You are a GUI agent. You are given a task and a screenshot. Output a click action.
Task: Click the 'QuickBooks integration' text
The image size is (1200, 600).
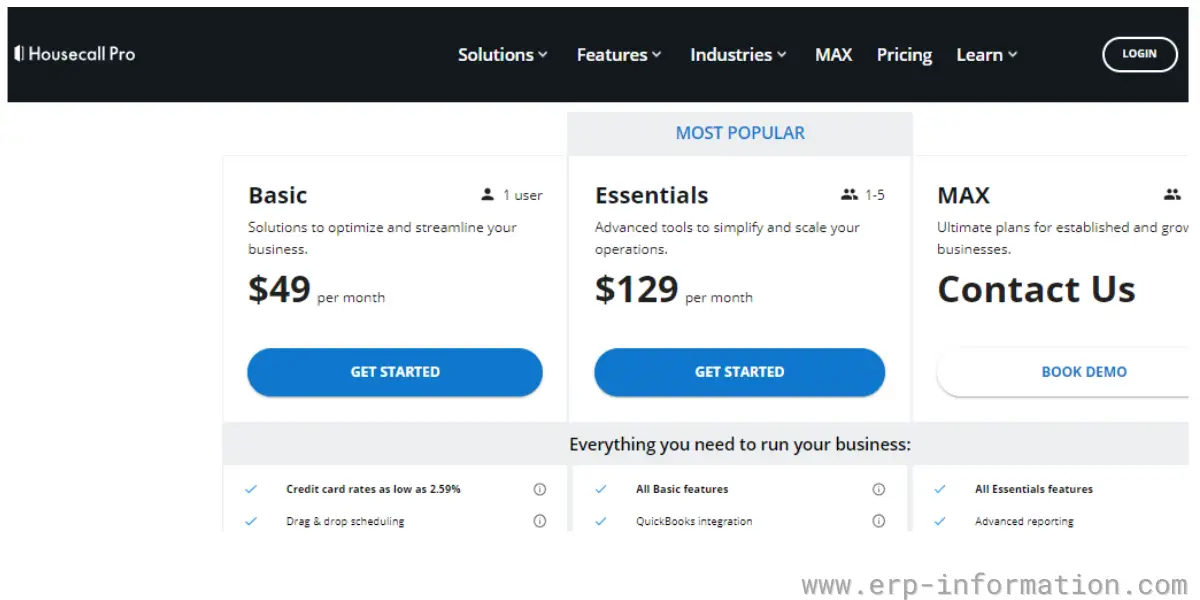pyautogui.click(x=694, y=521)
